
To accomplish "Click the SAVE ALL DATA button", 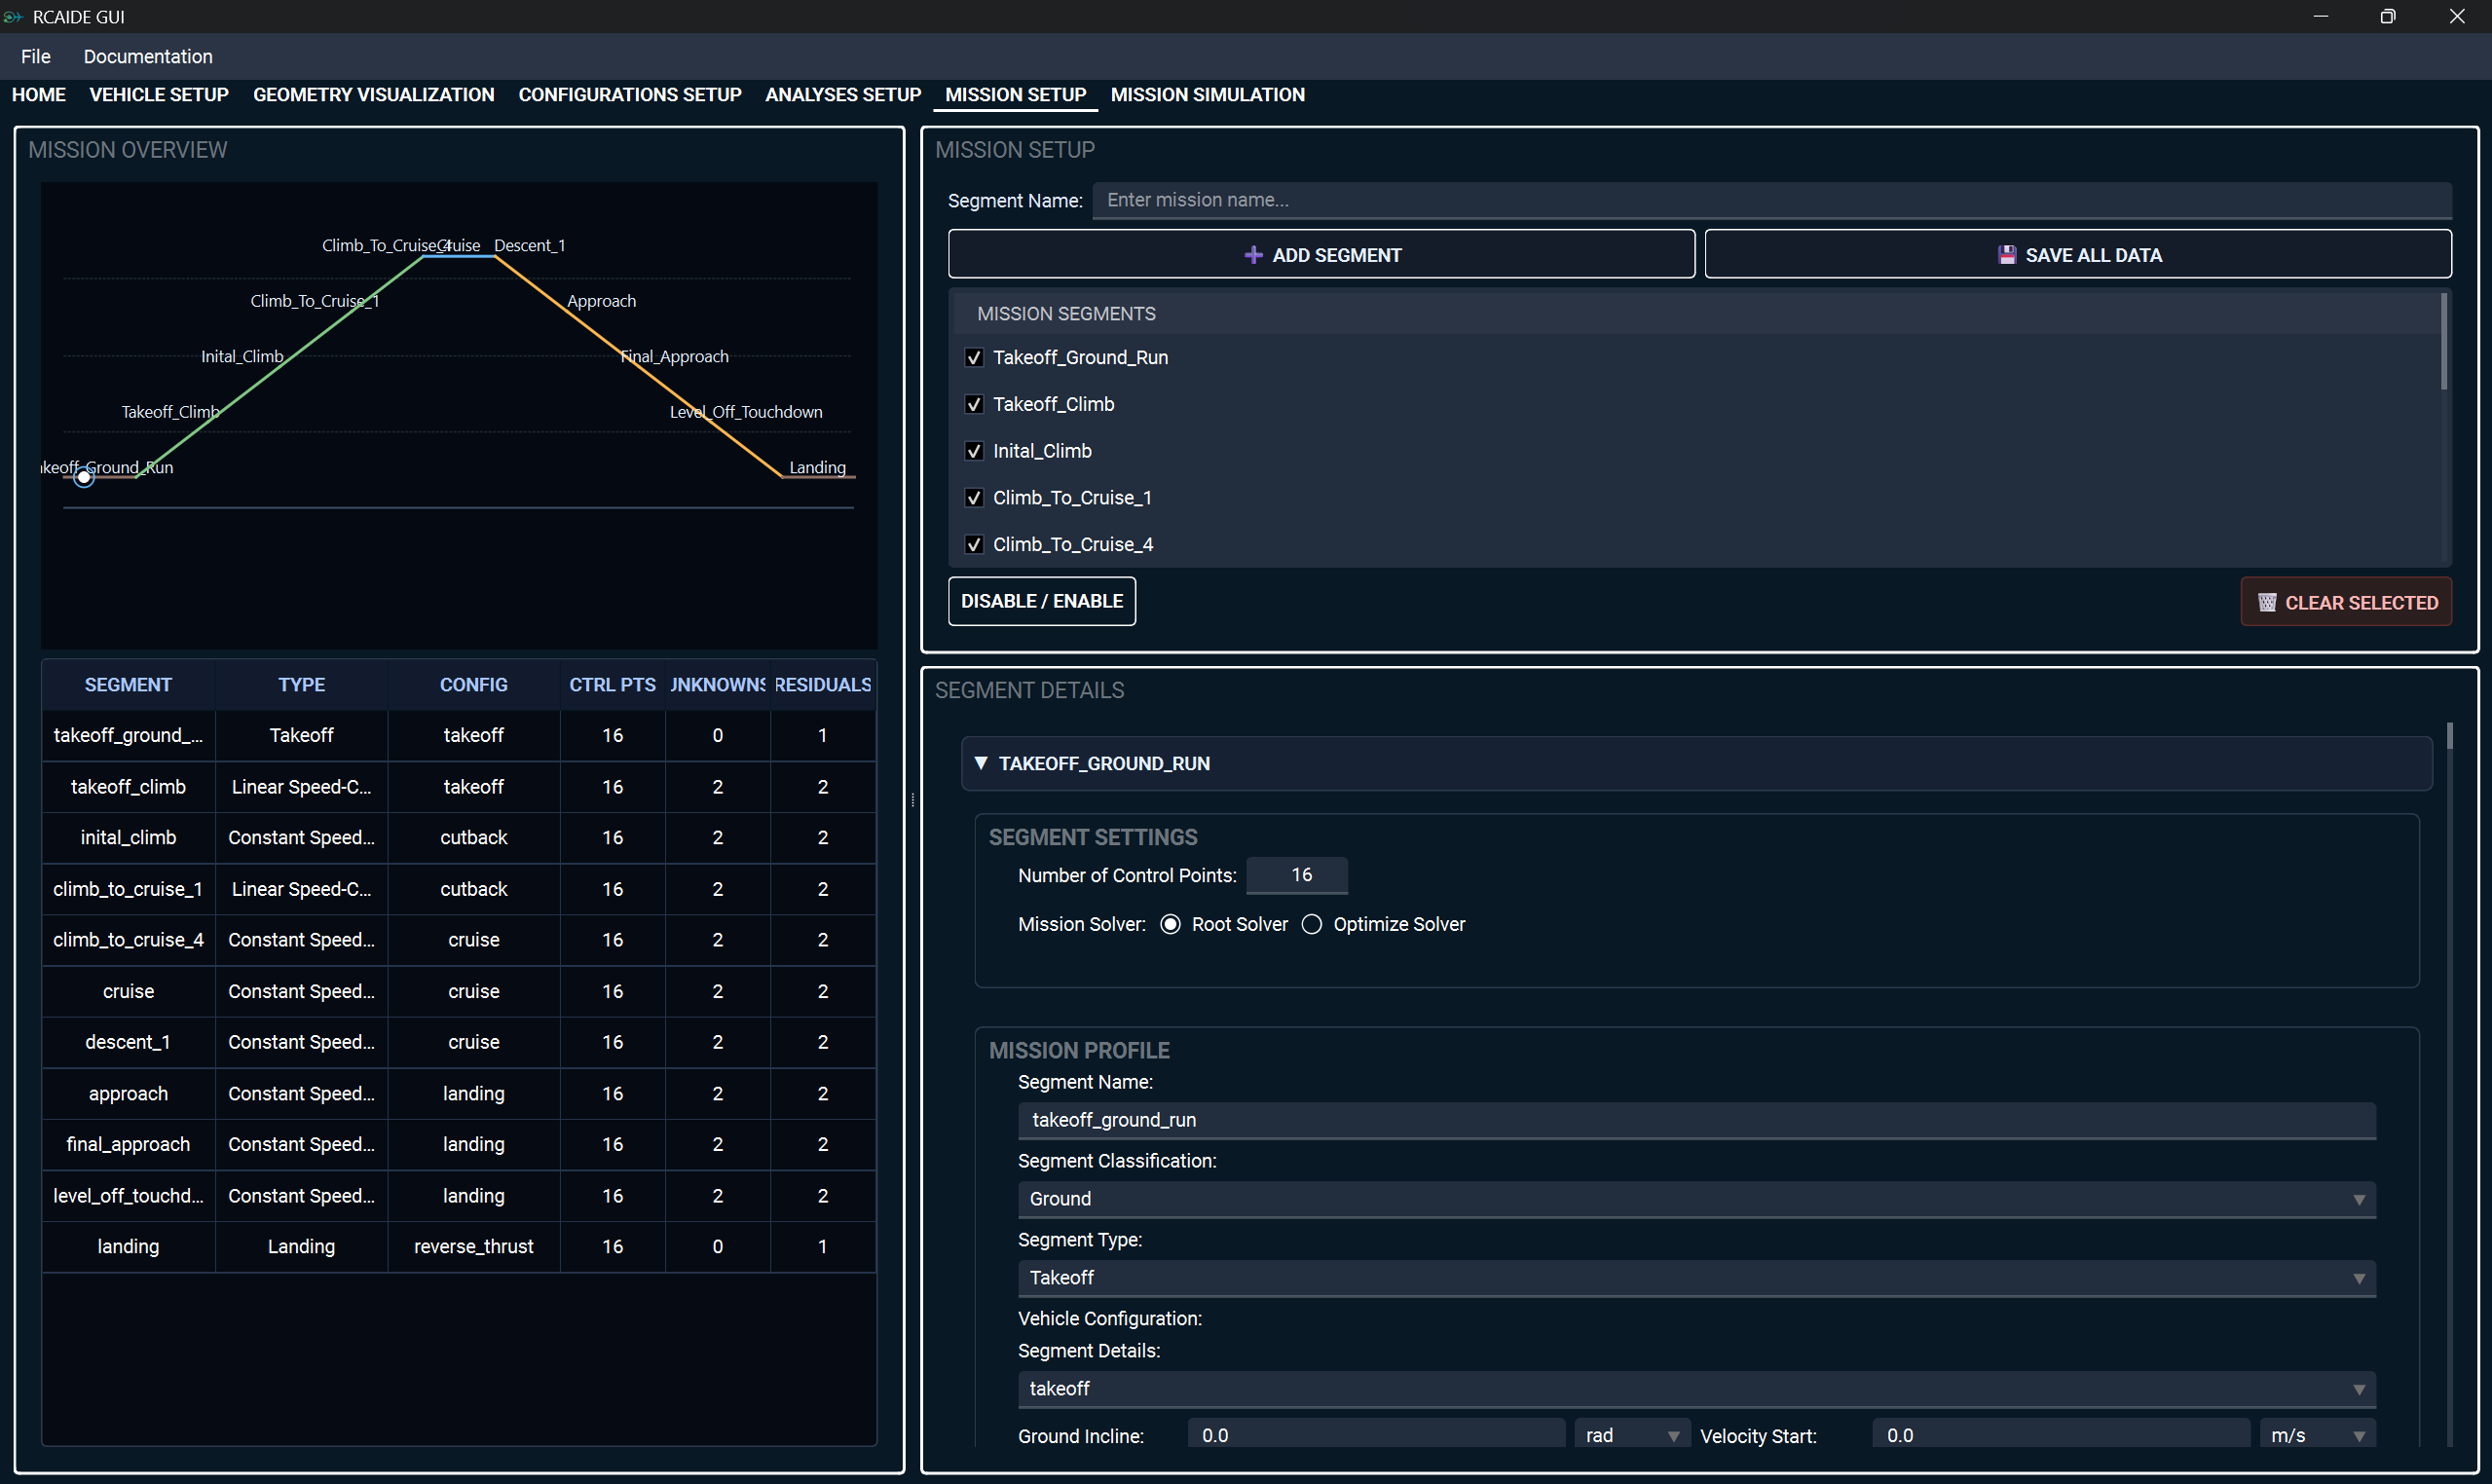I will 2078,254.
